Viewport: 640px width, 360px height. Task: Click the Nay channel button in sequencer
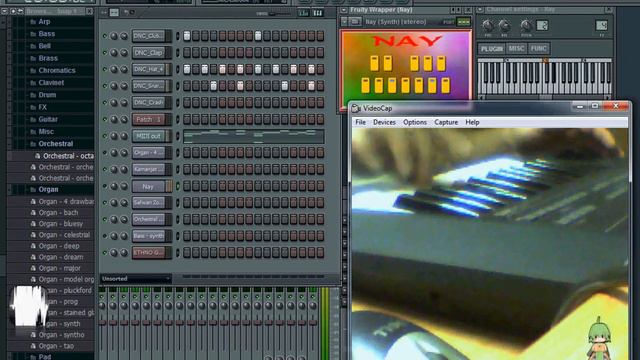(x=149, y=186)
